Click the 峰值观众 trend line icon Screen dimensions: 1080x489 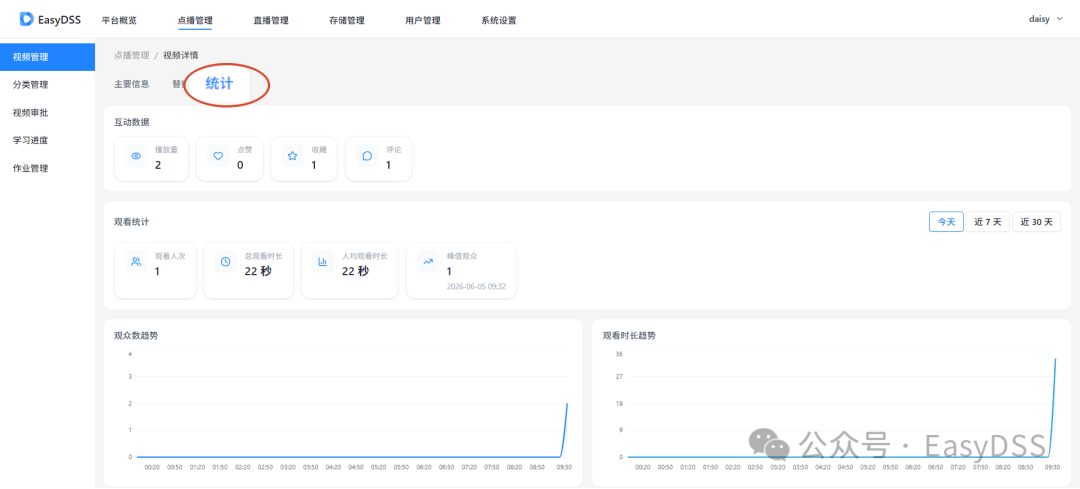point(428,262)
